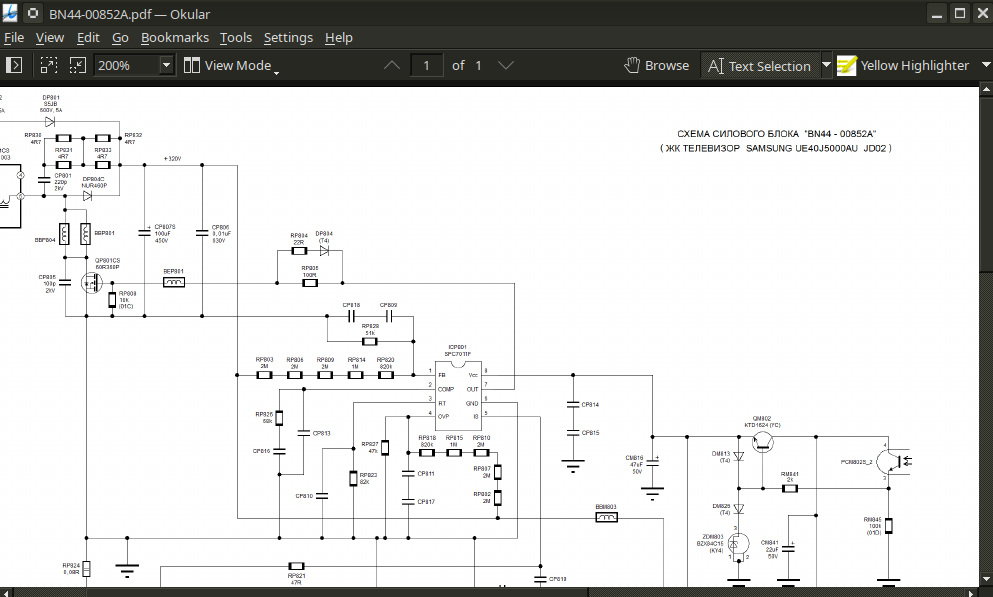This screenshot has width=993, height=597.
Task: Click the BEP801 inductor component
Action: click(x=174, y=282)
